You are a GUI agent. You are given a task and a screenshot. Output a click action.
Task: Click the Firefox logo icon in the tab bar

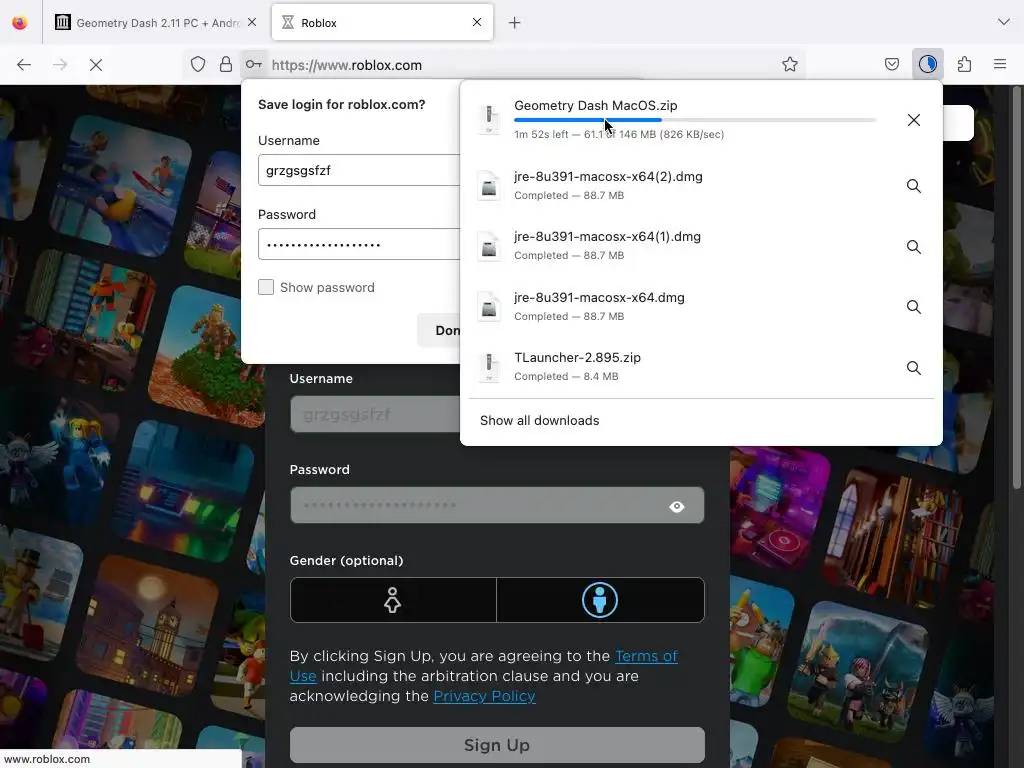(20, 23)
